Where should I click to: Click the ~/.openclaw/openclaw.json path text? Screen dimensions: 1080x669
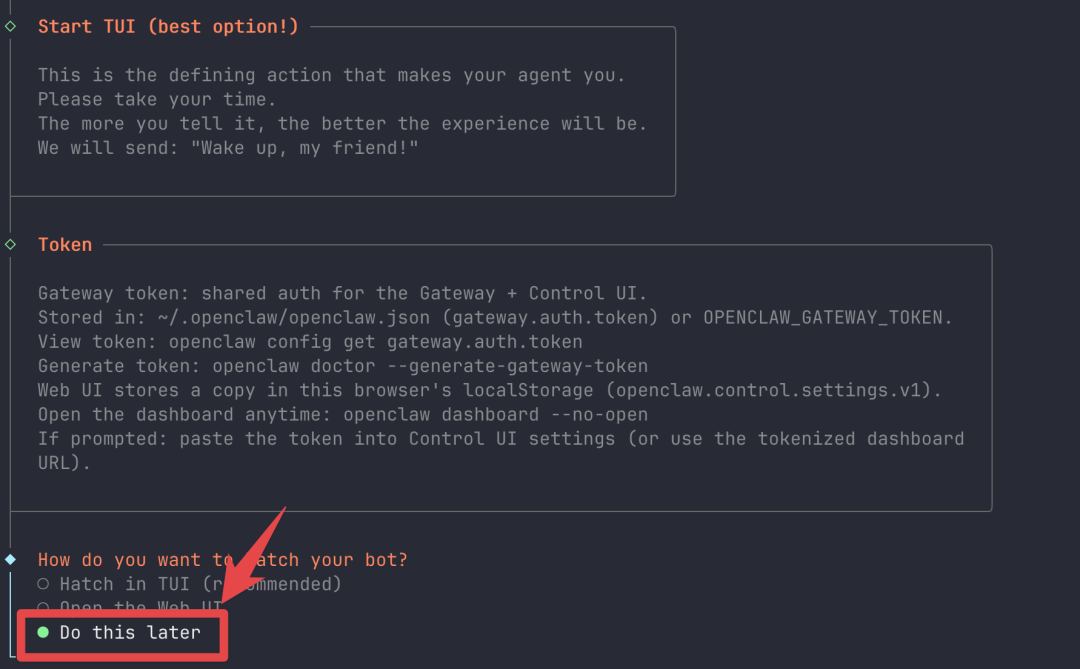tap(293, 318)
